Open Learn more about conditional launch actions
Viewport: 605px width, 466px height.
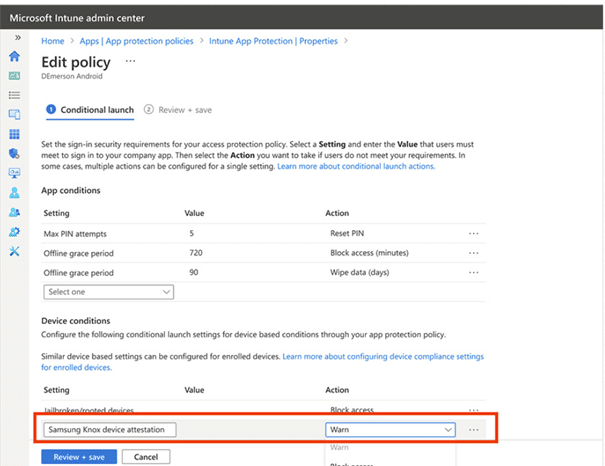(356, 166)
